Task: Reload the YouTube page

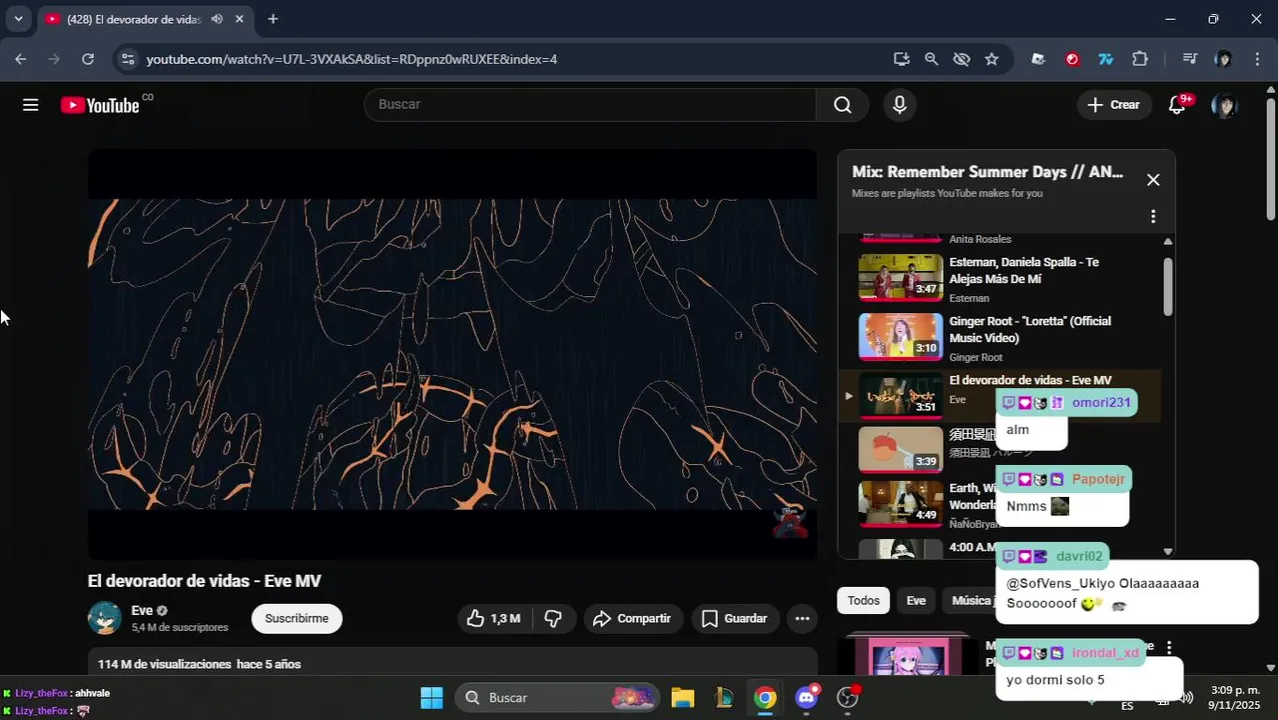Action: 88,59
